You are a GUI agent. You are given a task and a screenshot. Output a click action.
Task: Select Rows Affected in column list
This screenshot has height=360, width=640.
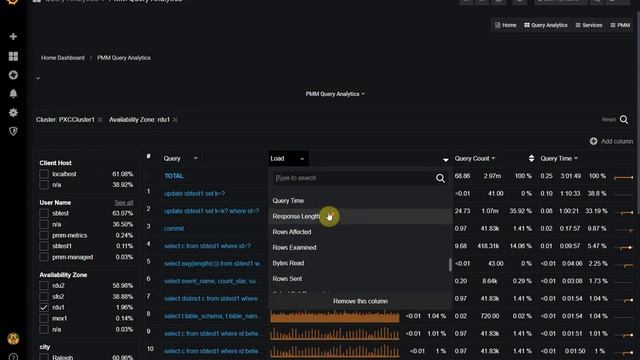pyautogui.click(x=360, y=232)
